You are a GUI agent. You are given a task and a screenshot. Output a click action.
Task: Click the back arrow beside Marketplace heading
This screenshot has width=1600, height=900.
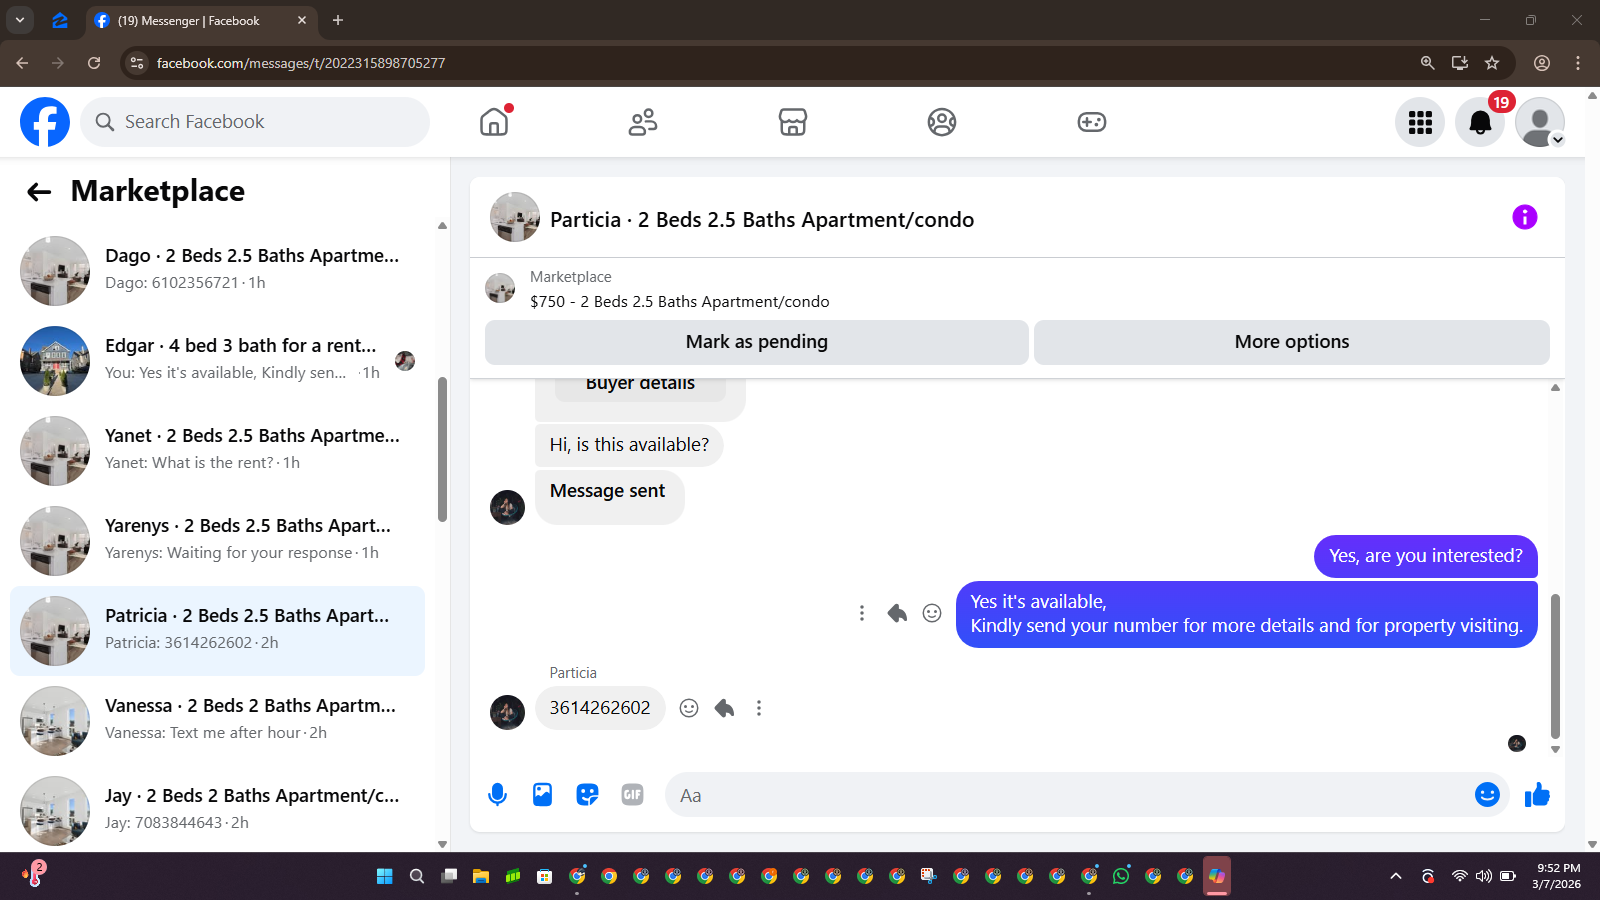[x=39, y=192]
